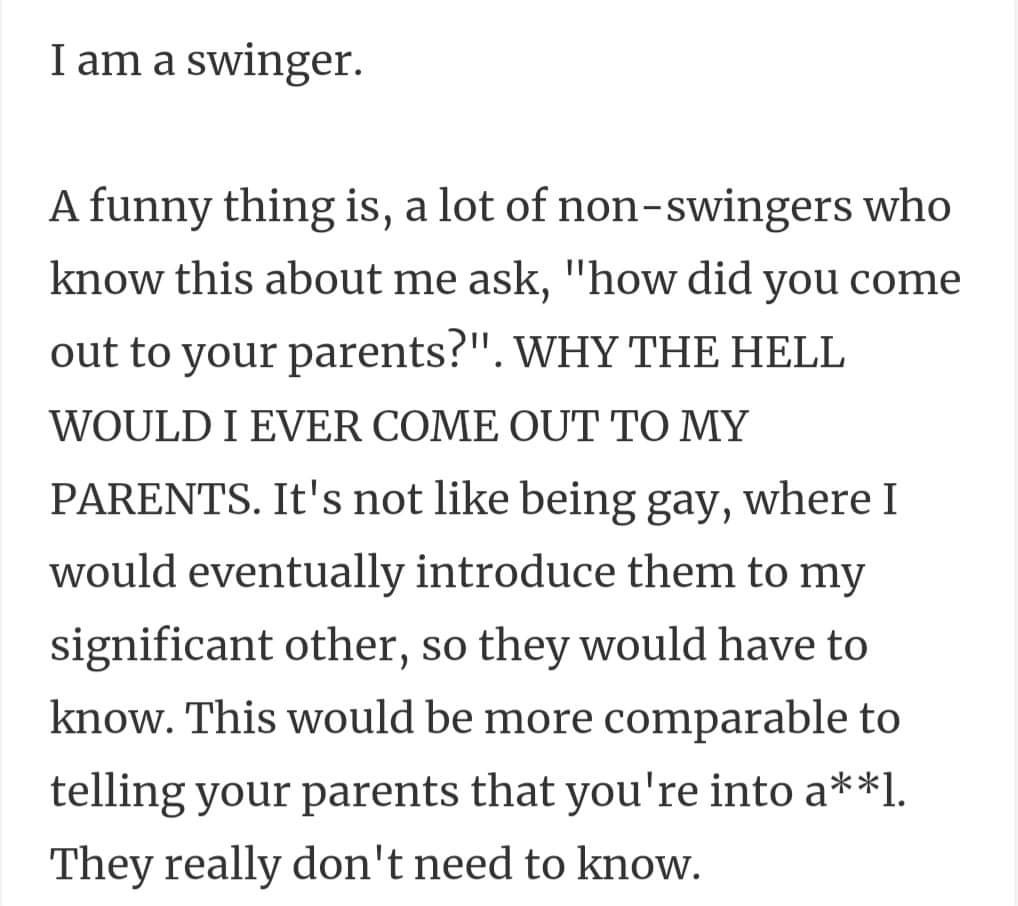
Task: Select the word "telling"
Action: (x=117, y=792)
